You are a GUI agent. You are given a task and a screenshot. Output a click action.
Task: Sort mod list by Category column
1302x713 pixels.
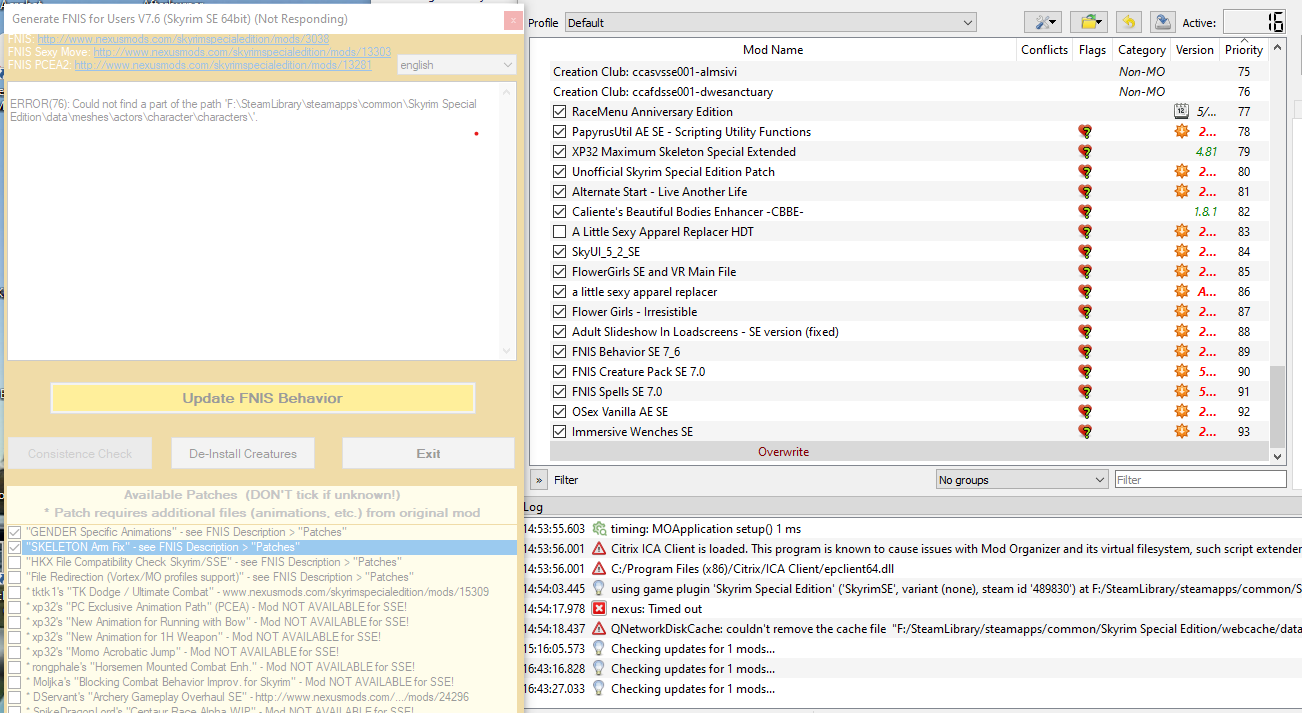tap(1141, 50)
